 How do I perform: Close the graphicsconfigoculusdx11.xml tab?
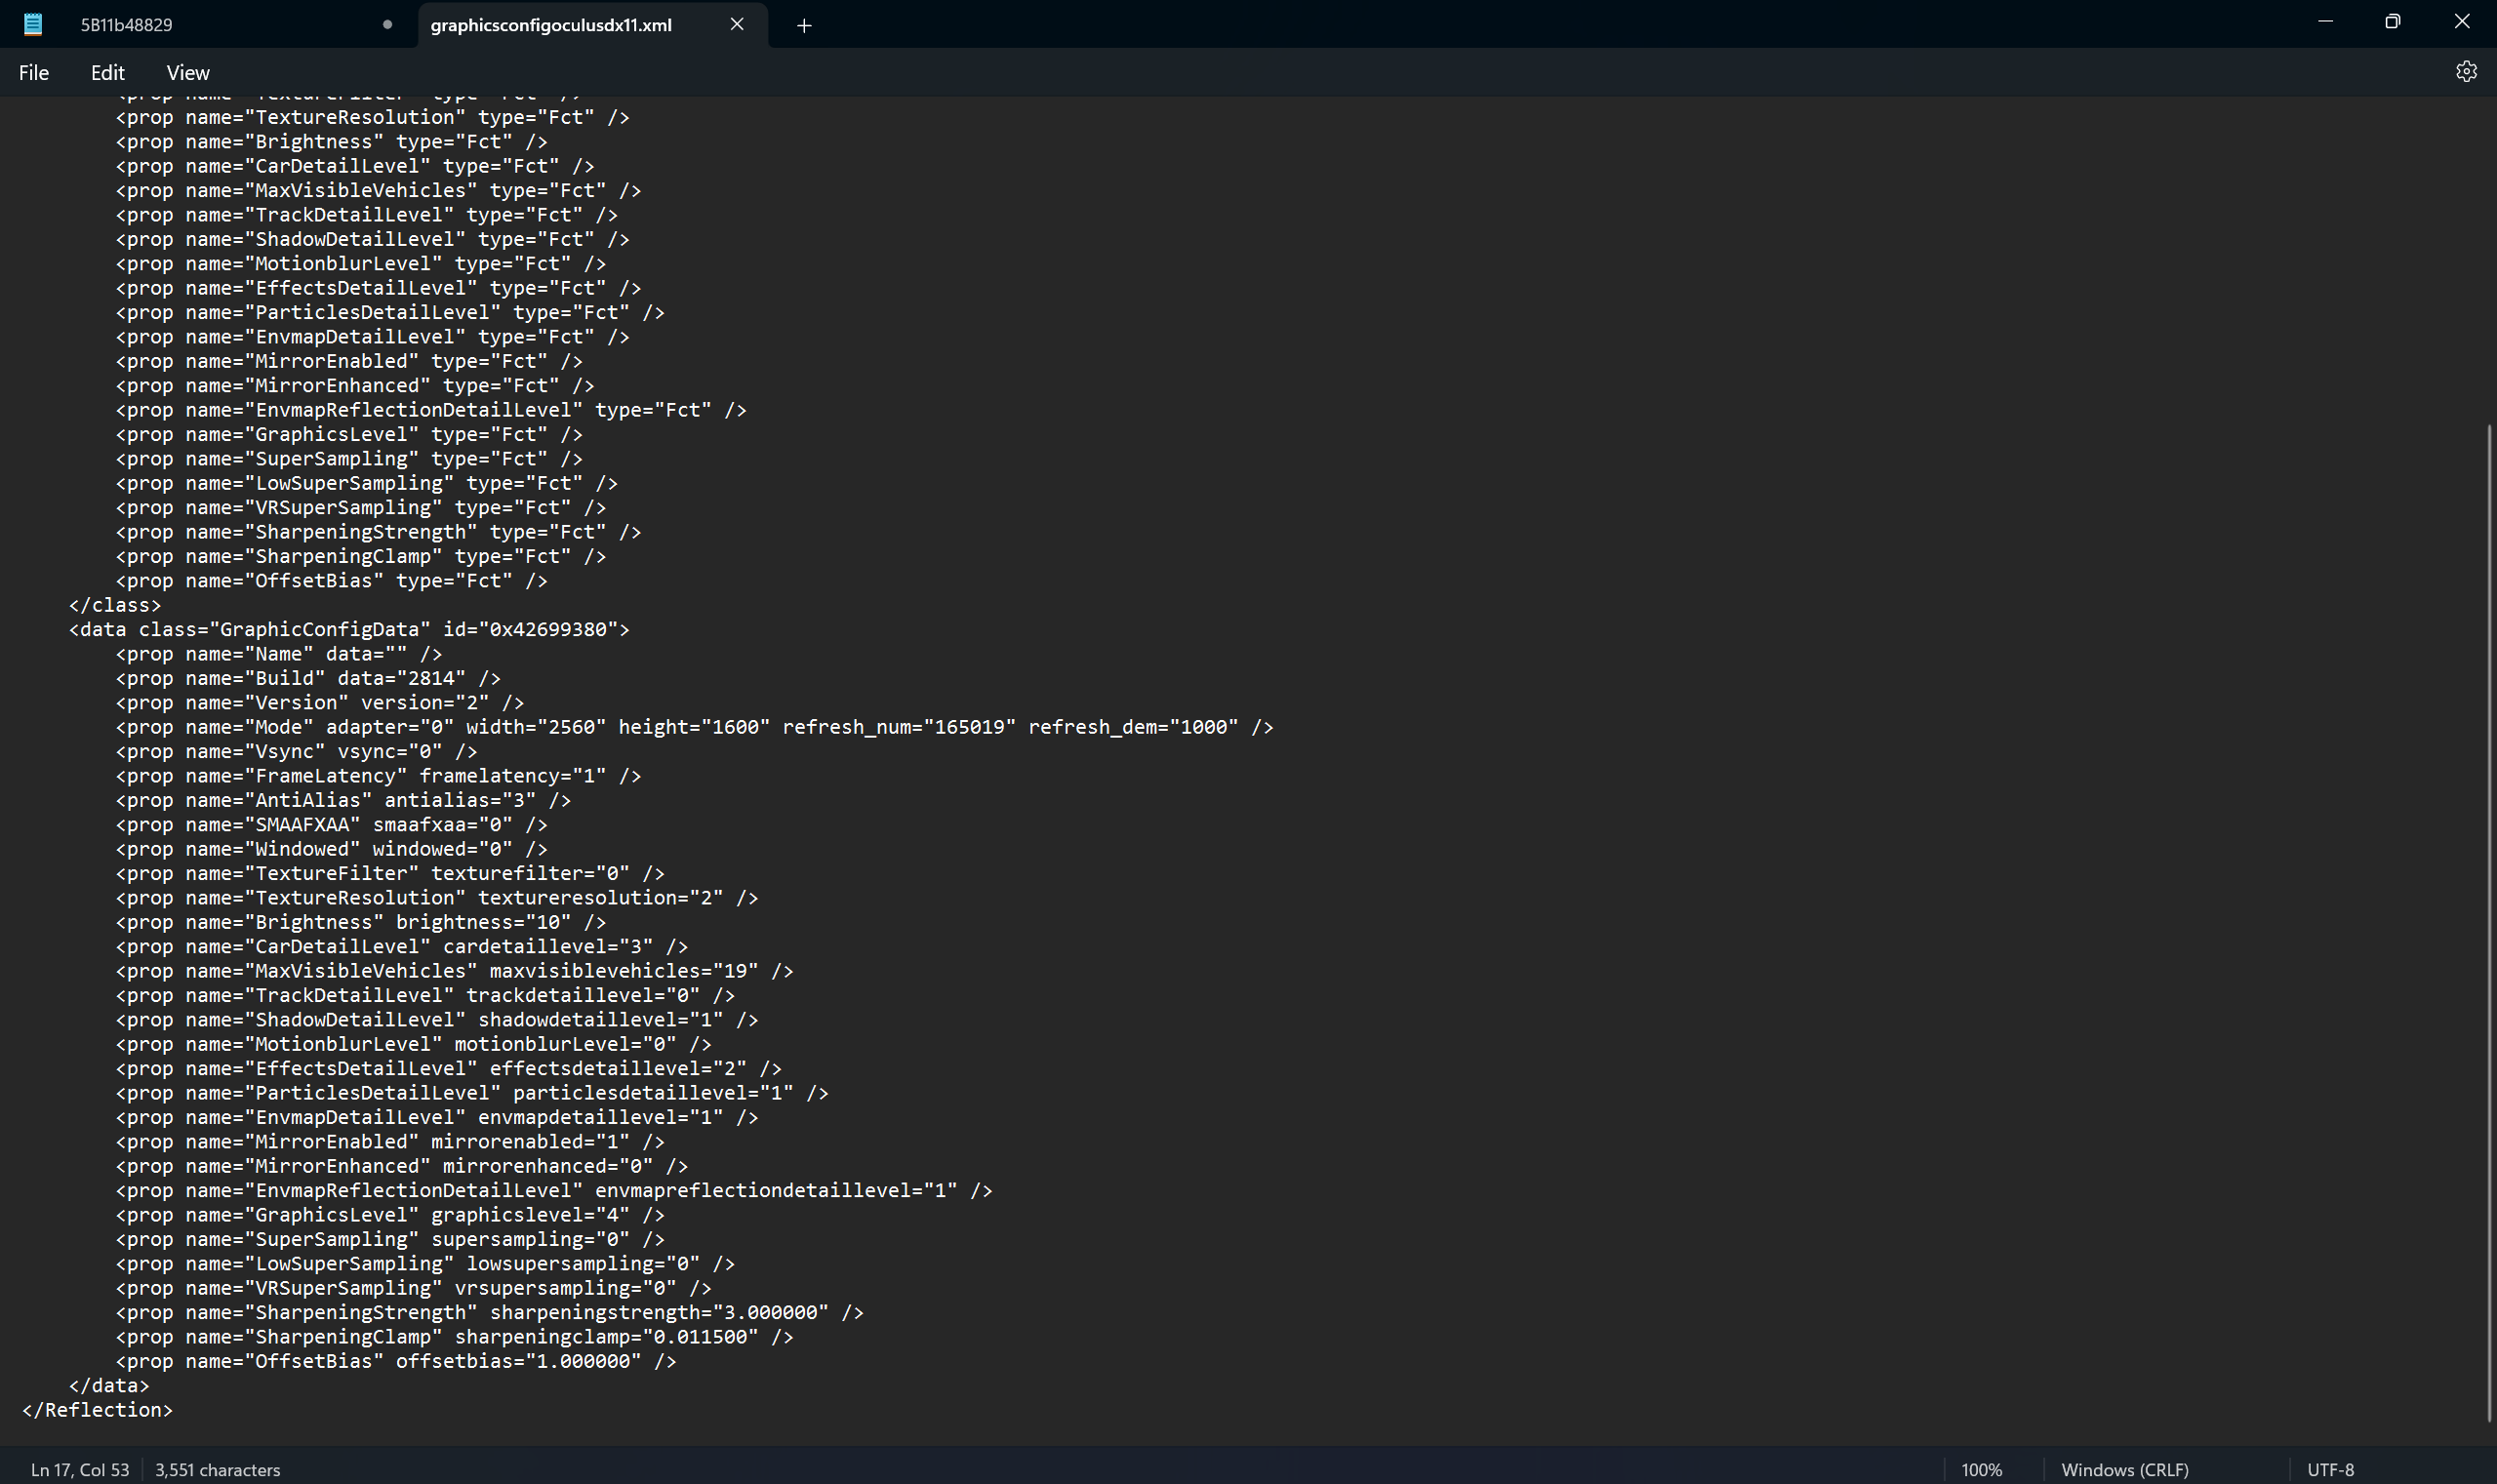(737, 24)
